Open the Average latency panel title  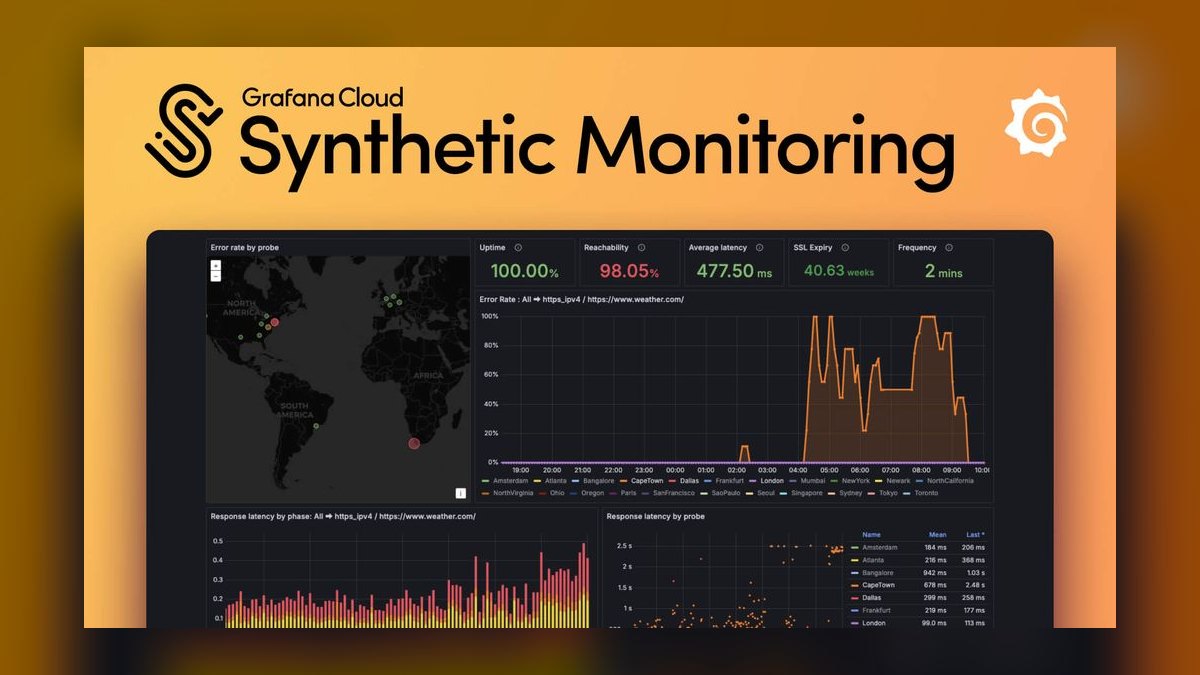pos(718,247)
